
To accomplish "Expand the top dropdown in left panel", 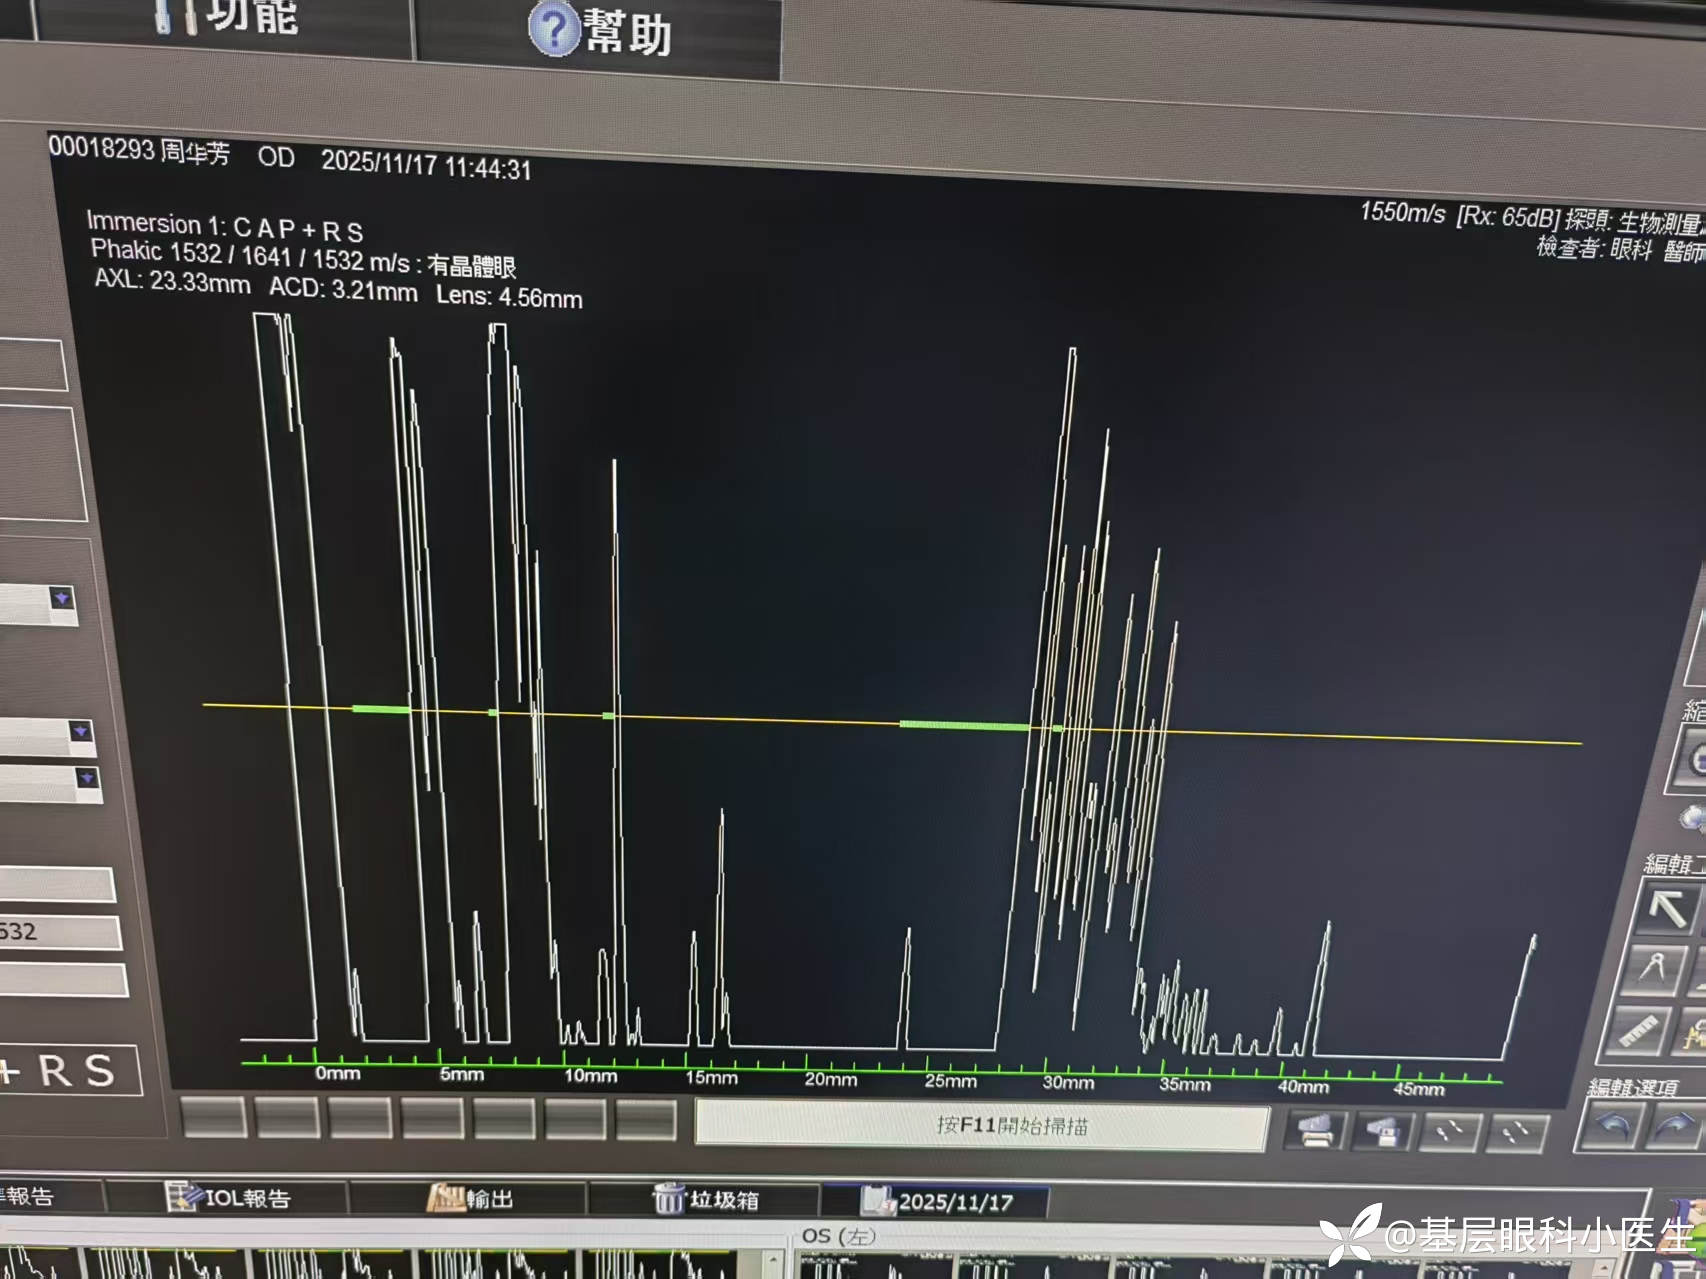I will [x=62, y=599].
